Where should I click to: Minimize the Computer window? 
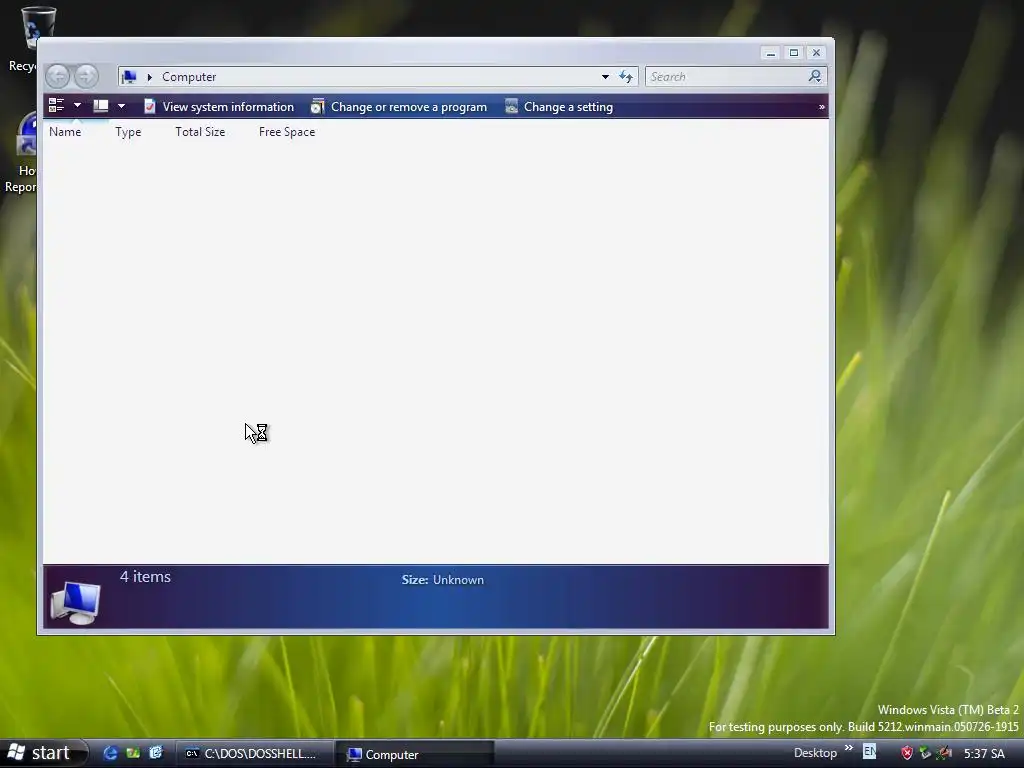[771, 53]
